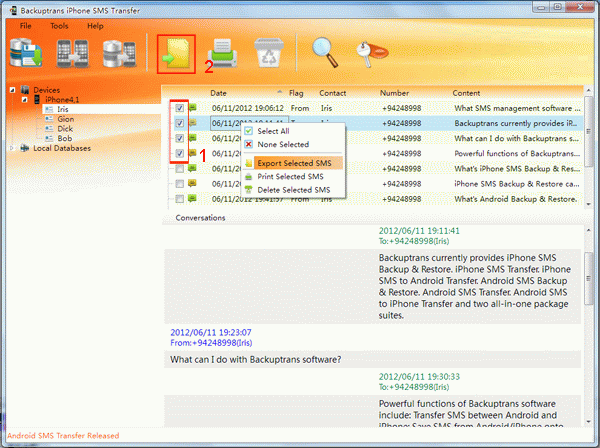The width and height of the screenshot is (600, 448).
Task: Click the contact card icon beside Gion
Action: (49, 119)
